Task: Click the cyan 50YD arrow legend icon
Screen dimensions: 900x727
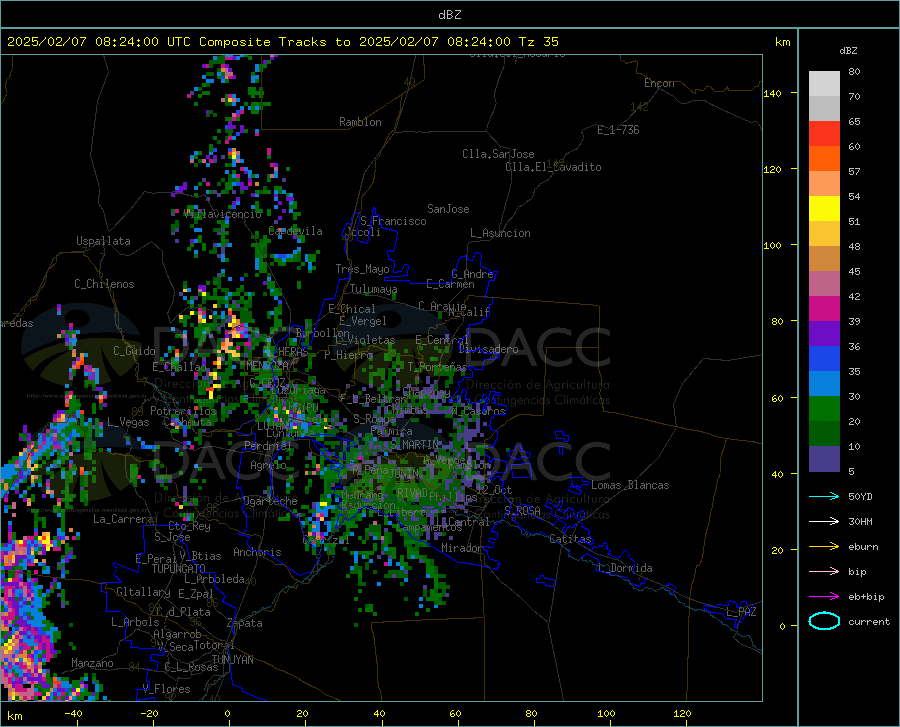Action: 824,496
